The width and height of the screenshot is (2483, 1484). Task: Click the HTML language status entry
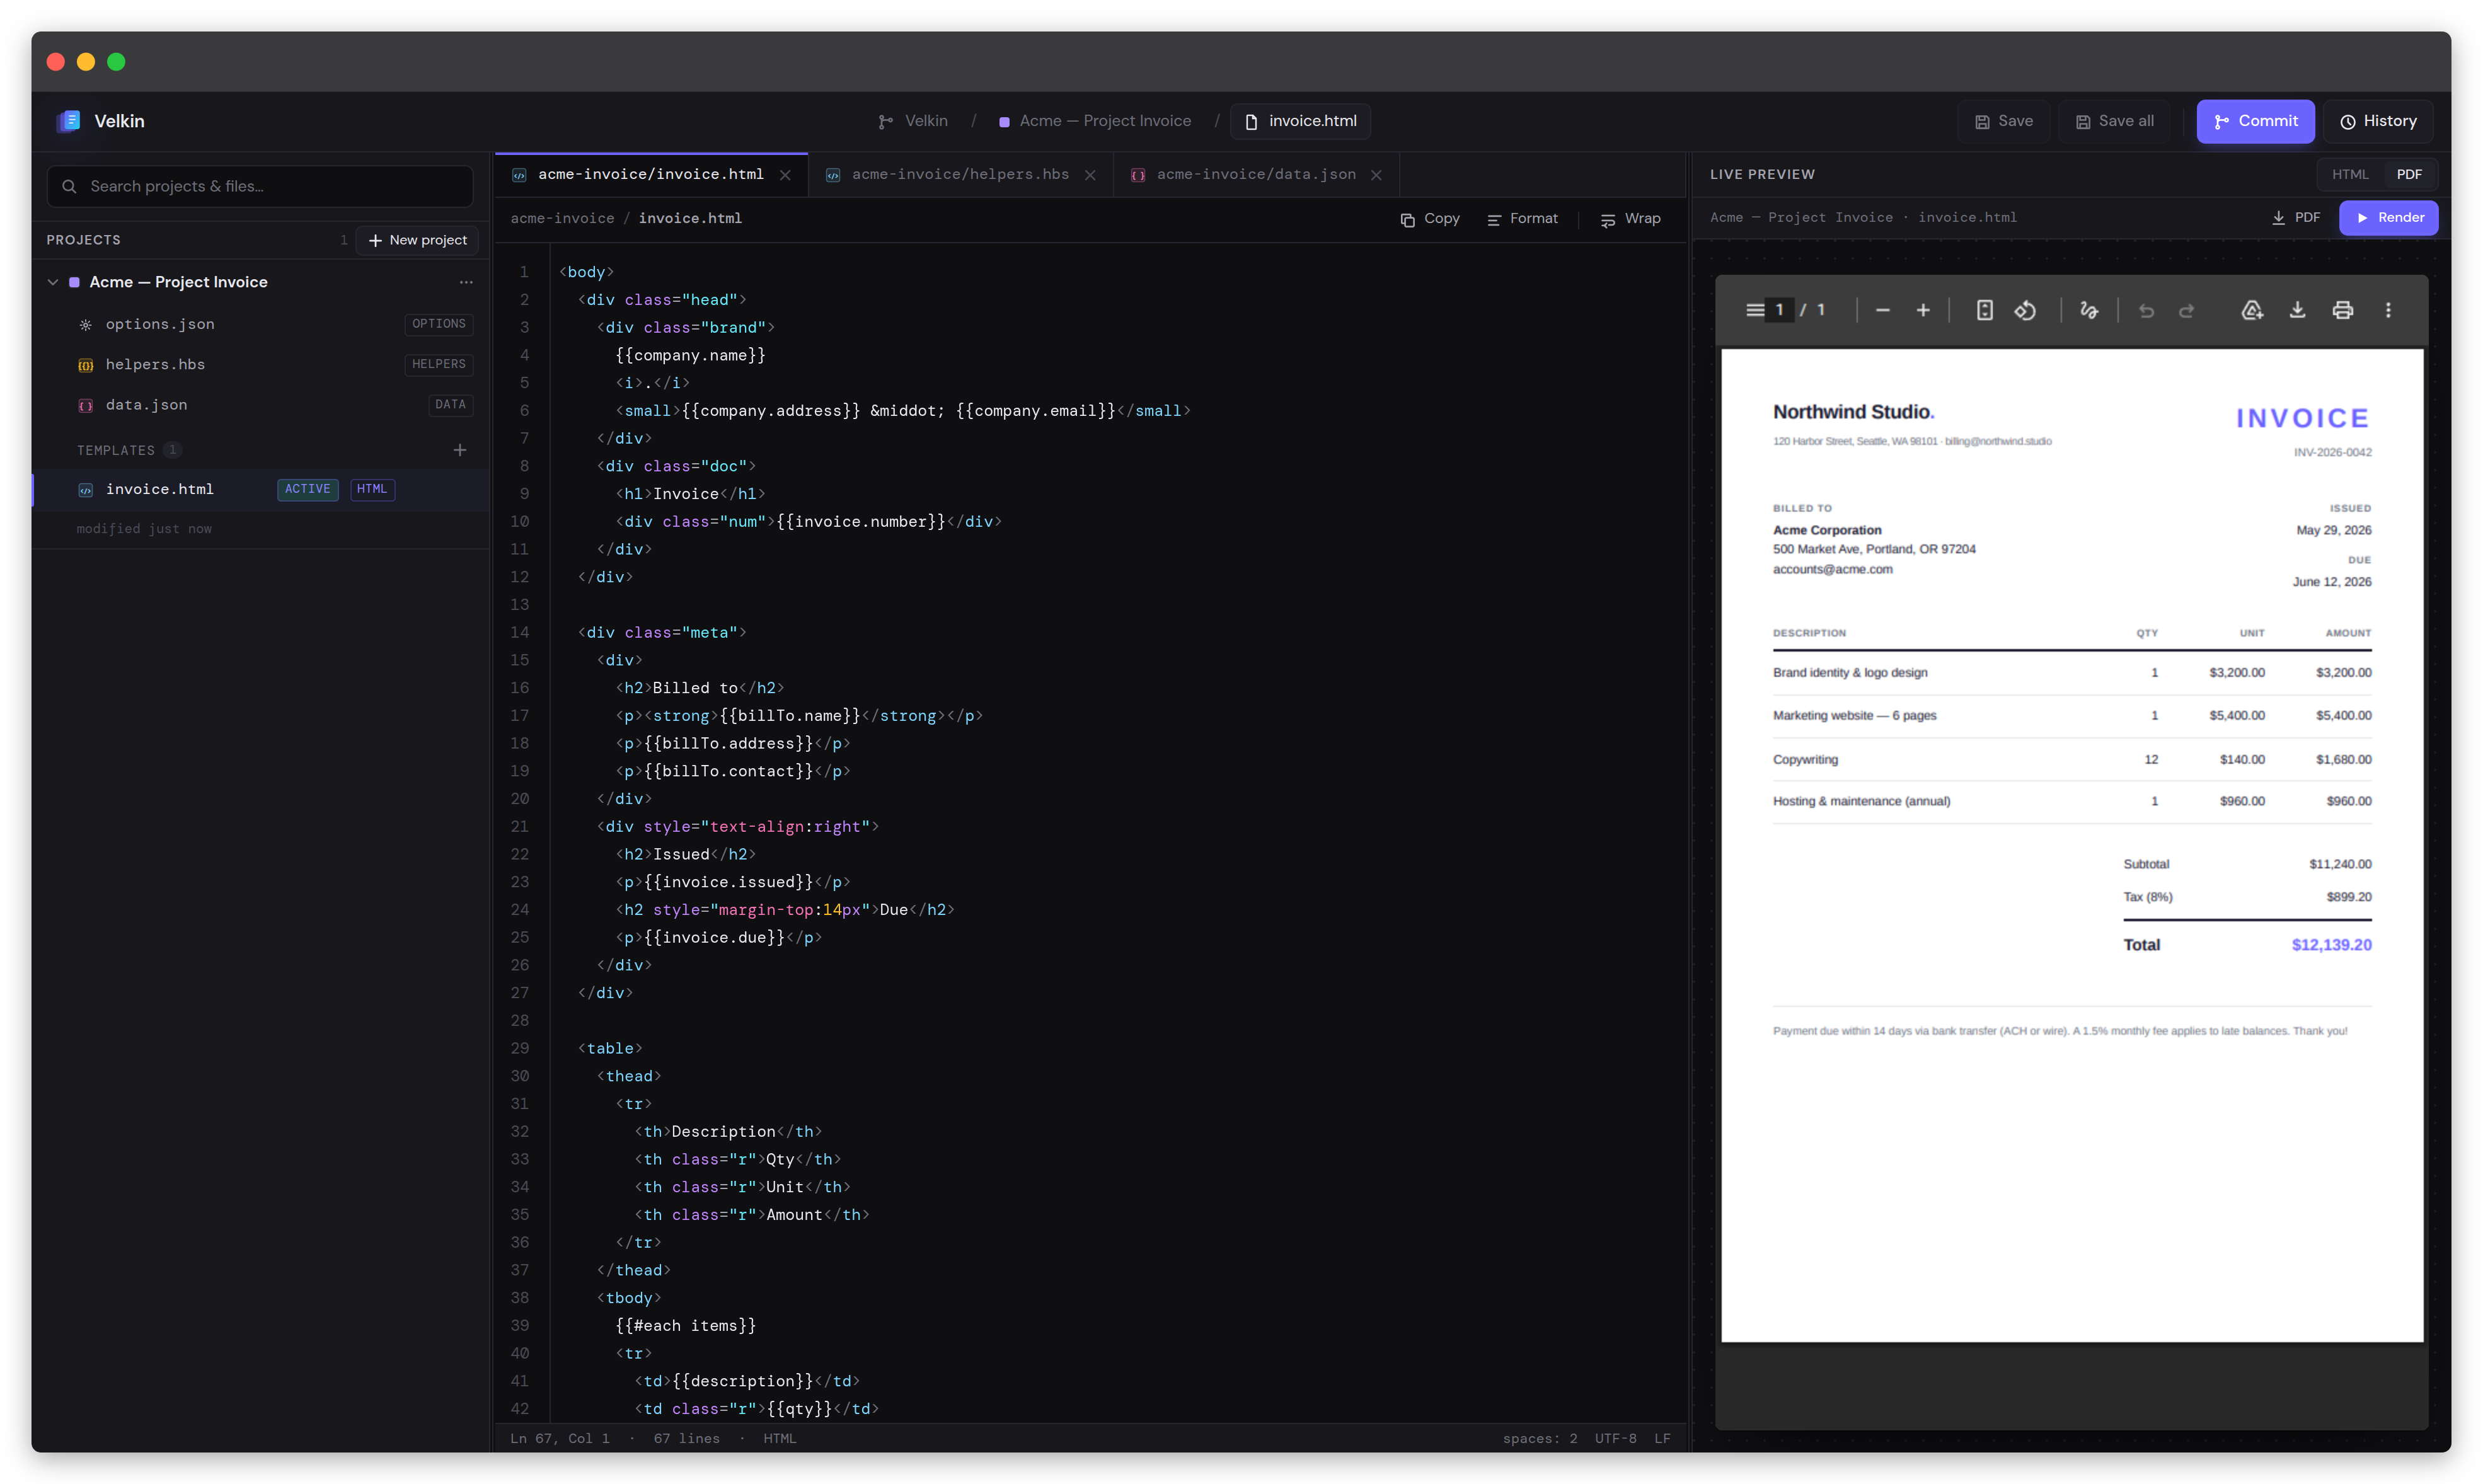780,1438
